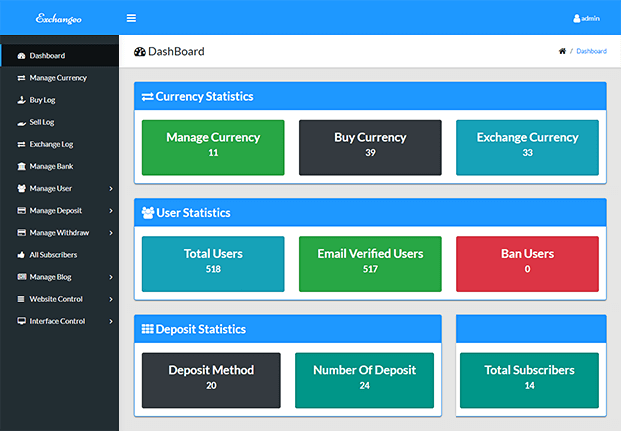Open the Total Subscribers card
The height and width of the screenshot is (431, 621).
click(530, 380)
